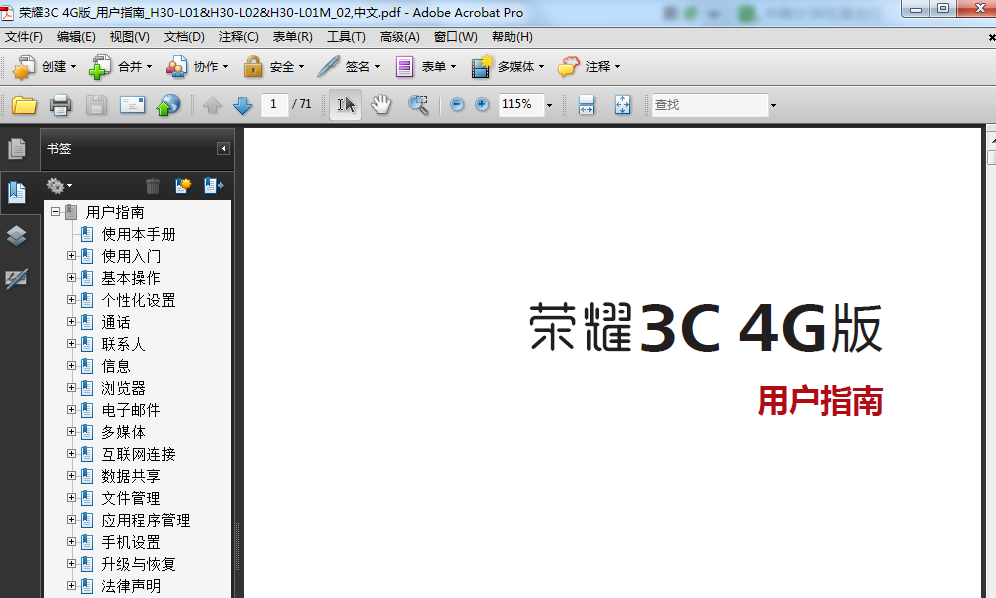The image size is (996, 598).
Task: Select the 使用本手册 bookmark
Action: coord(138,234)
